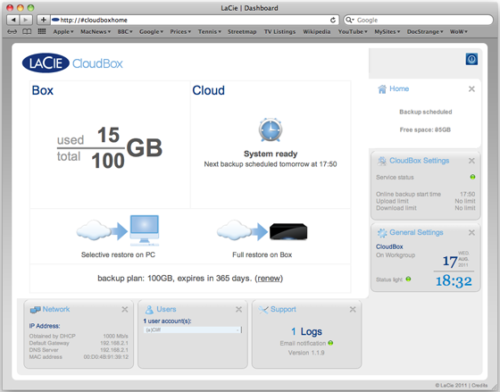Viewport: 500px width, 392px height.
Task: Click the General Settings title
Action: point(416,233)
